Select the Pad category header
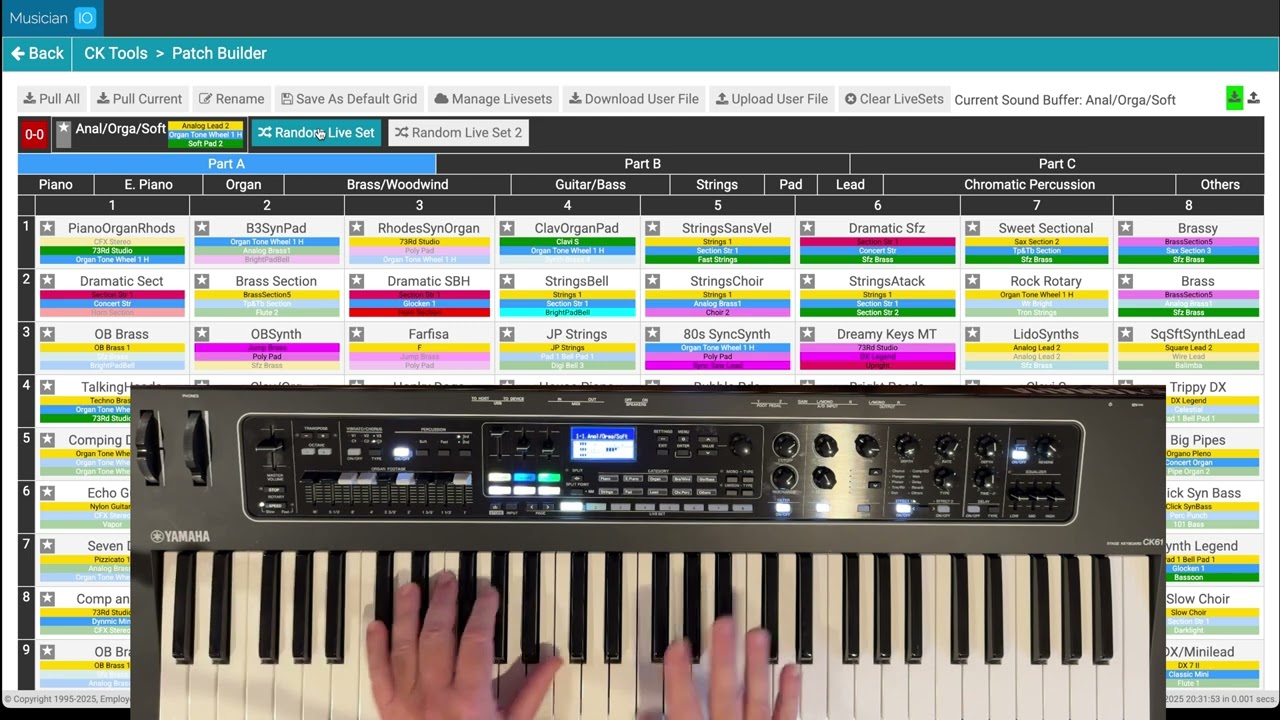This screenshot has width=1280, height=720. coord(791,184)
